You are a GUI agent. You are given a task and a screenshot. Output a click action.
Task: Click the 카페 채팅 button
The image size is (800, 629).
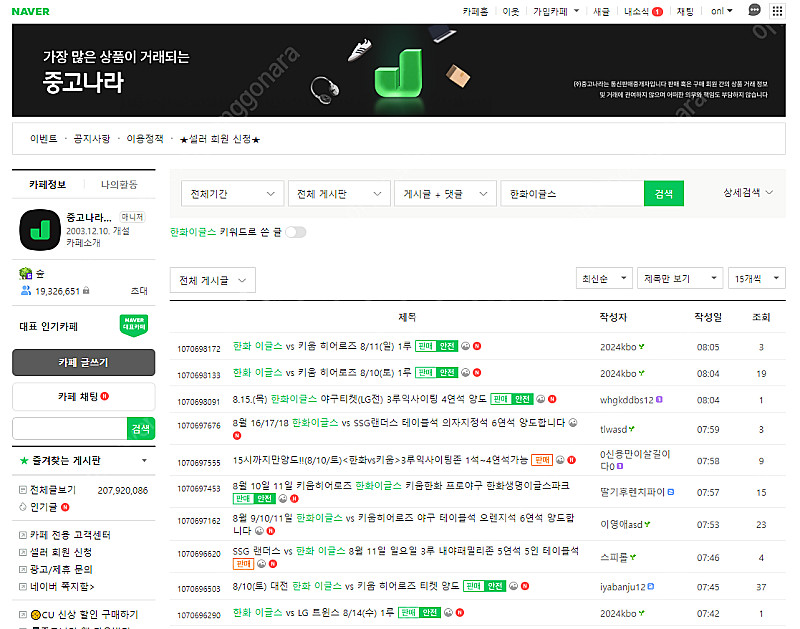(83, 396)
